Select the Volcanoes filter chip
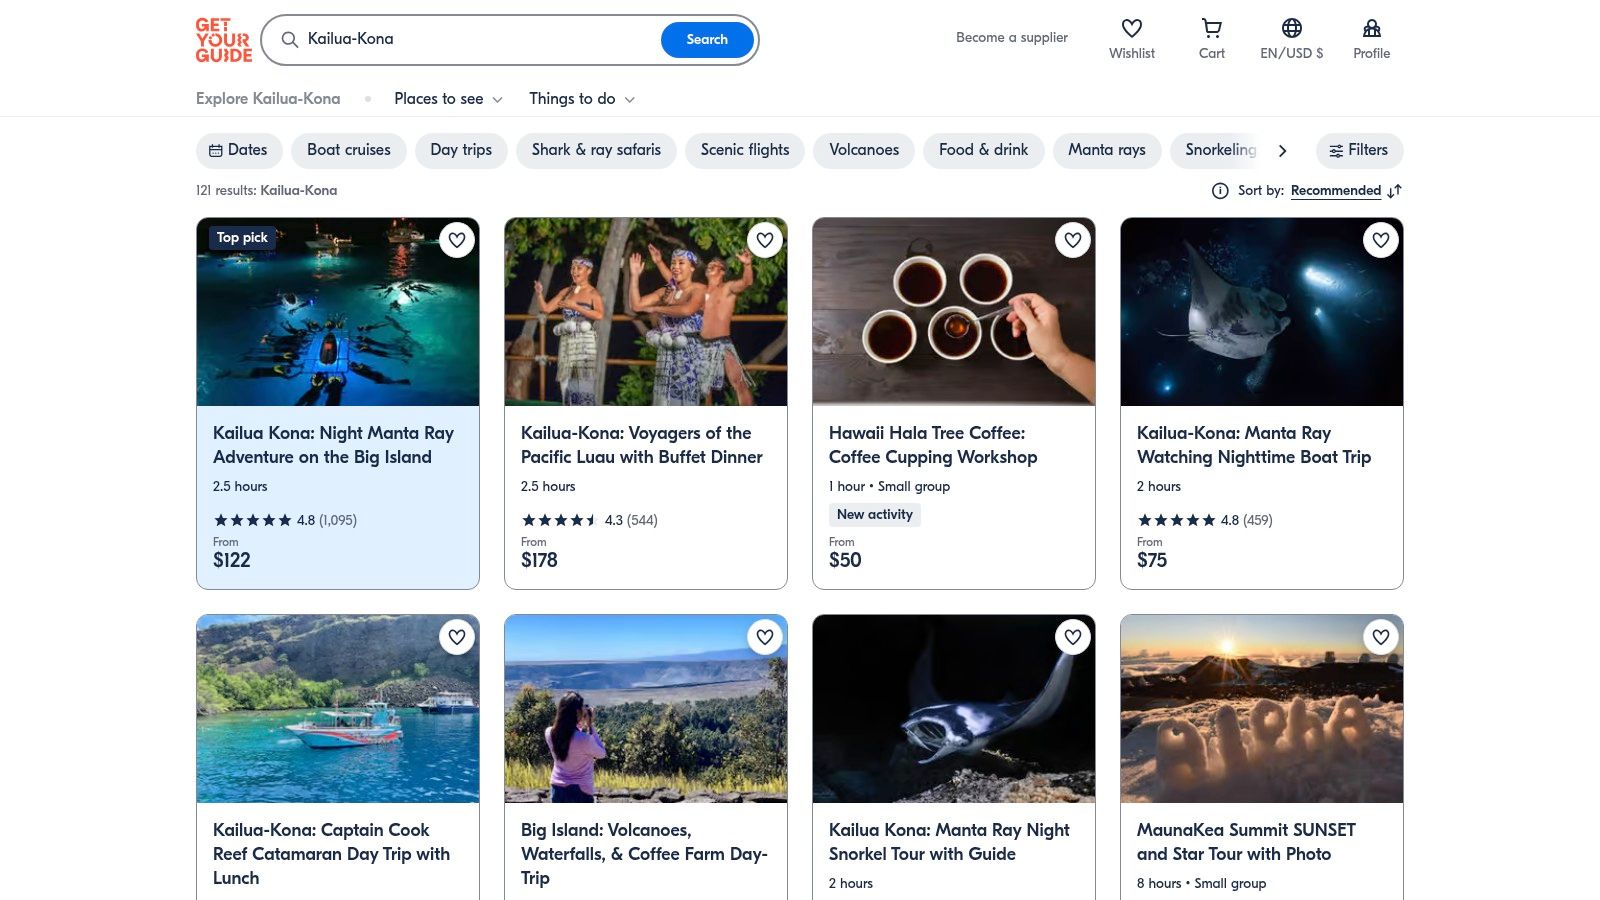The height and width of the screenshot is (900, 1600). (x=863, y=150)
